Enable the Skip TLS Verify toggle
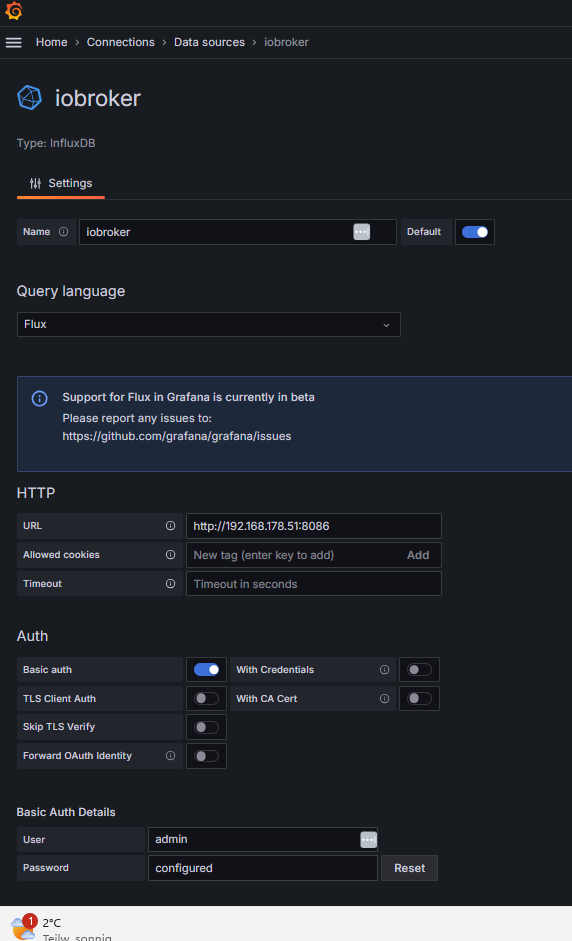The width and height of the screenshot is (572, 941). click(x=206, y=727)
